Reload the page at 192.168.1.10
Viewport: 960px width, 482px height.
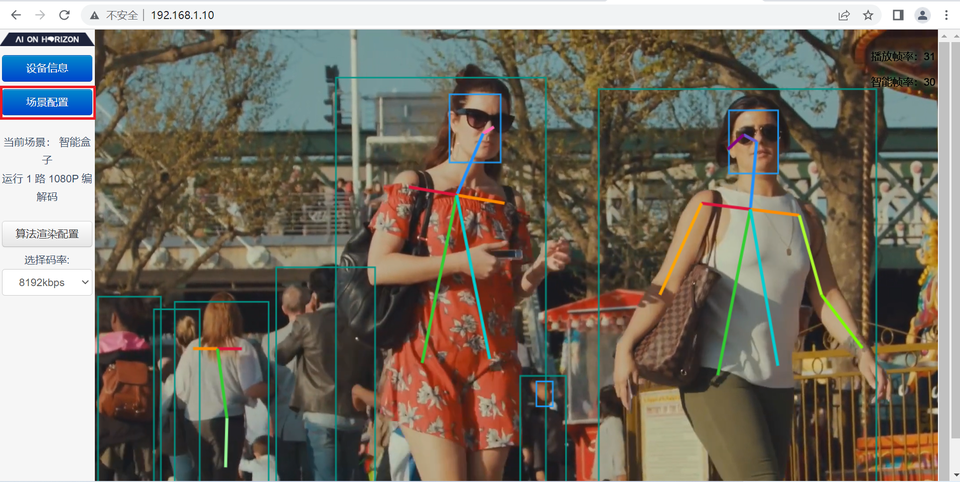pyautogui.click(x=64, y=15)
